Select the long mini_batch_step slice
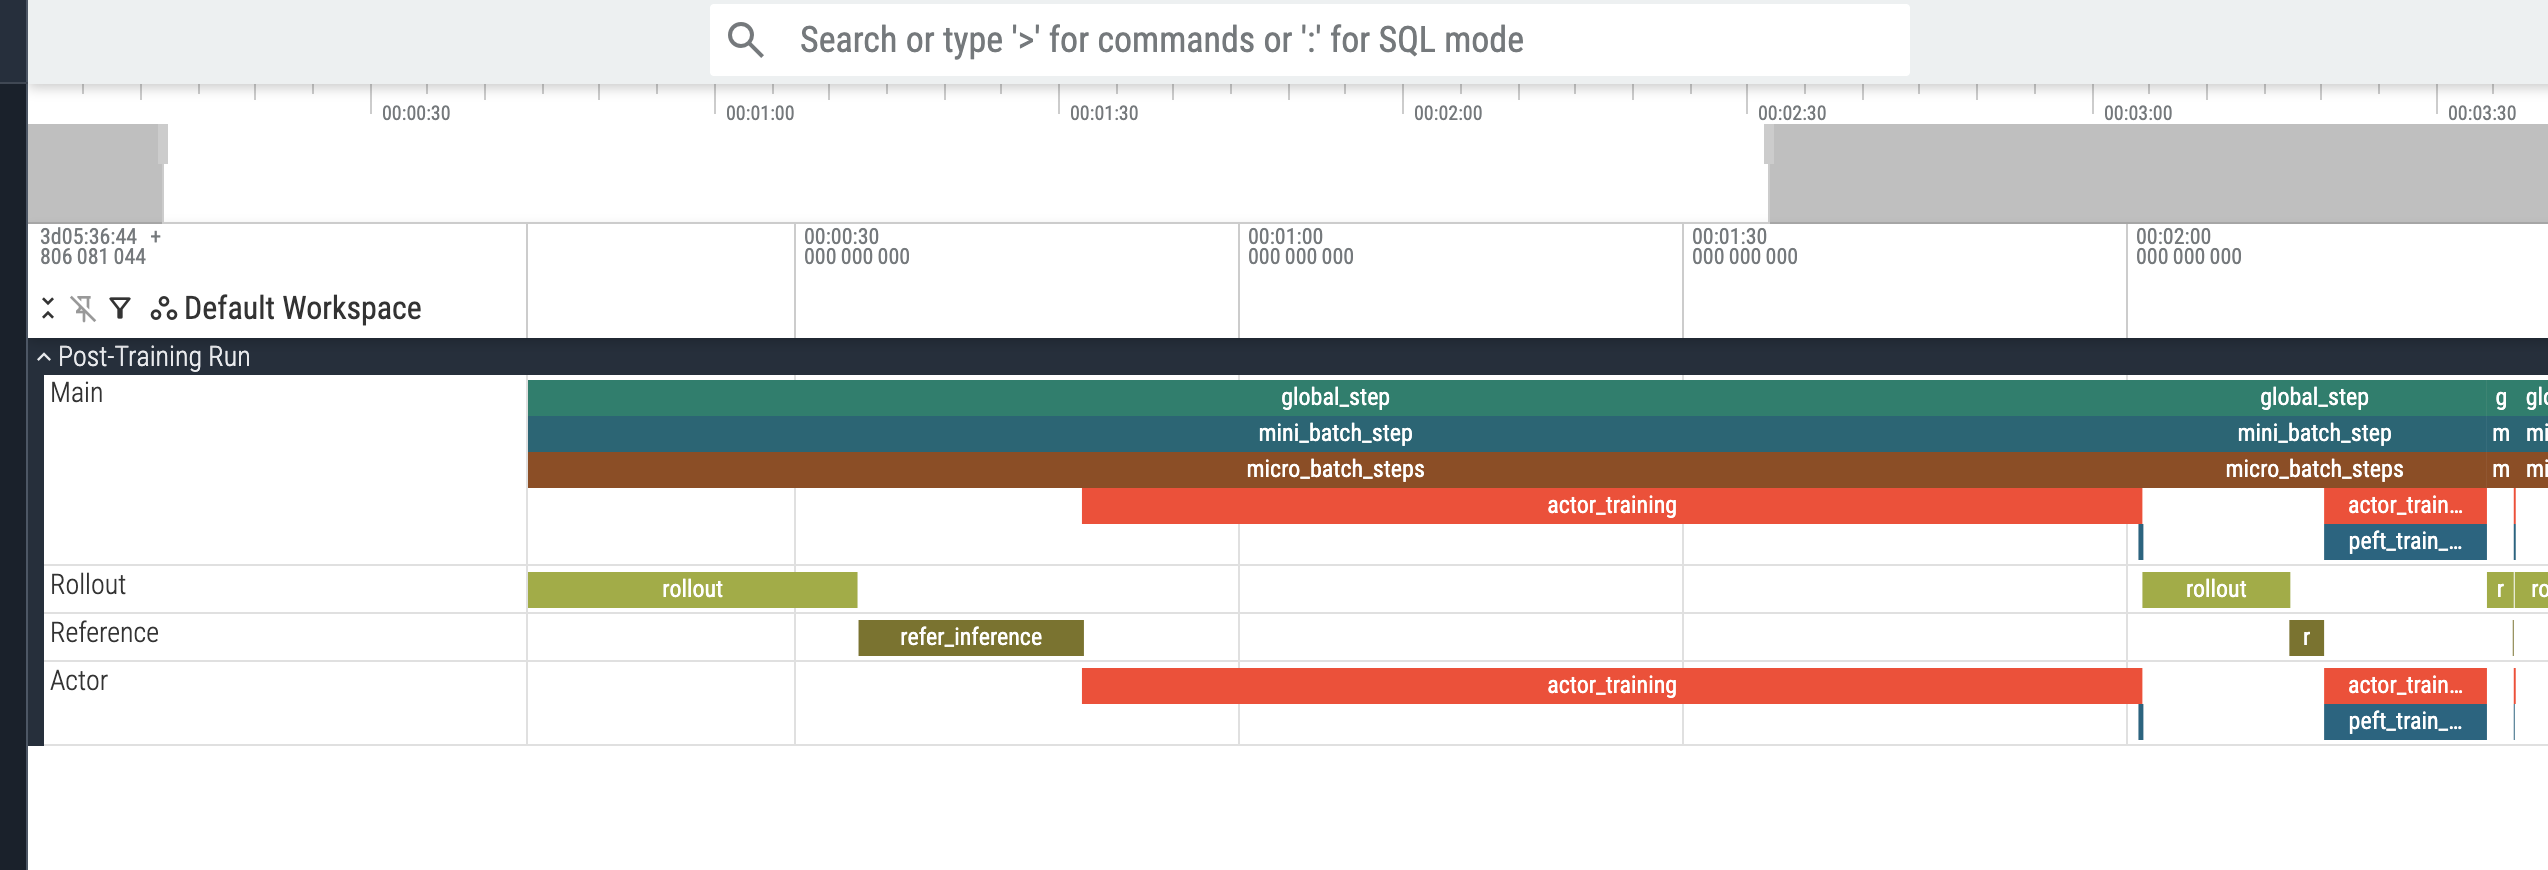This screenshot has height=870, width=2548. pos(1335,433)
